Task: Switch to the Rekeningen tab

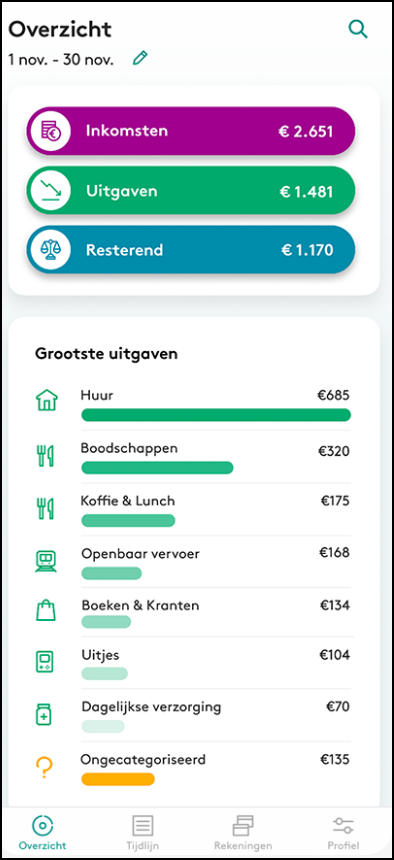Action: coord(243,832)
